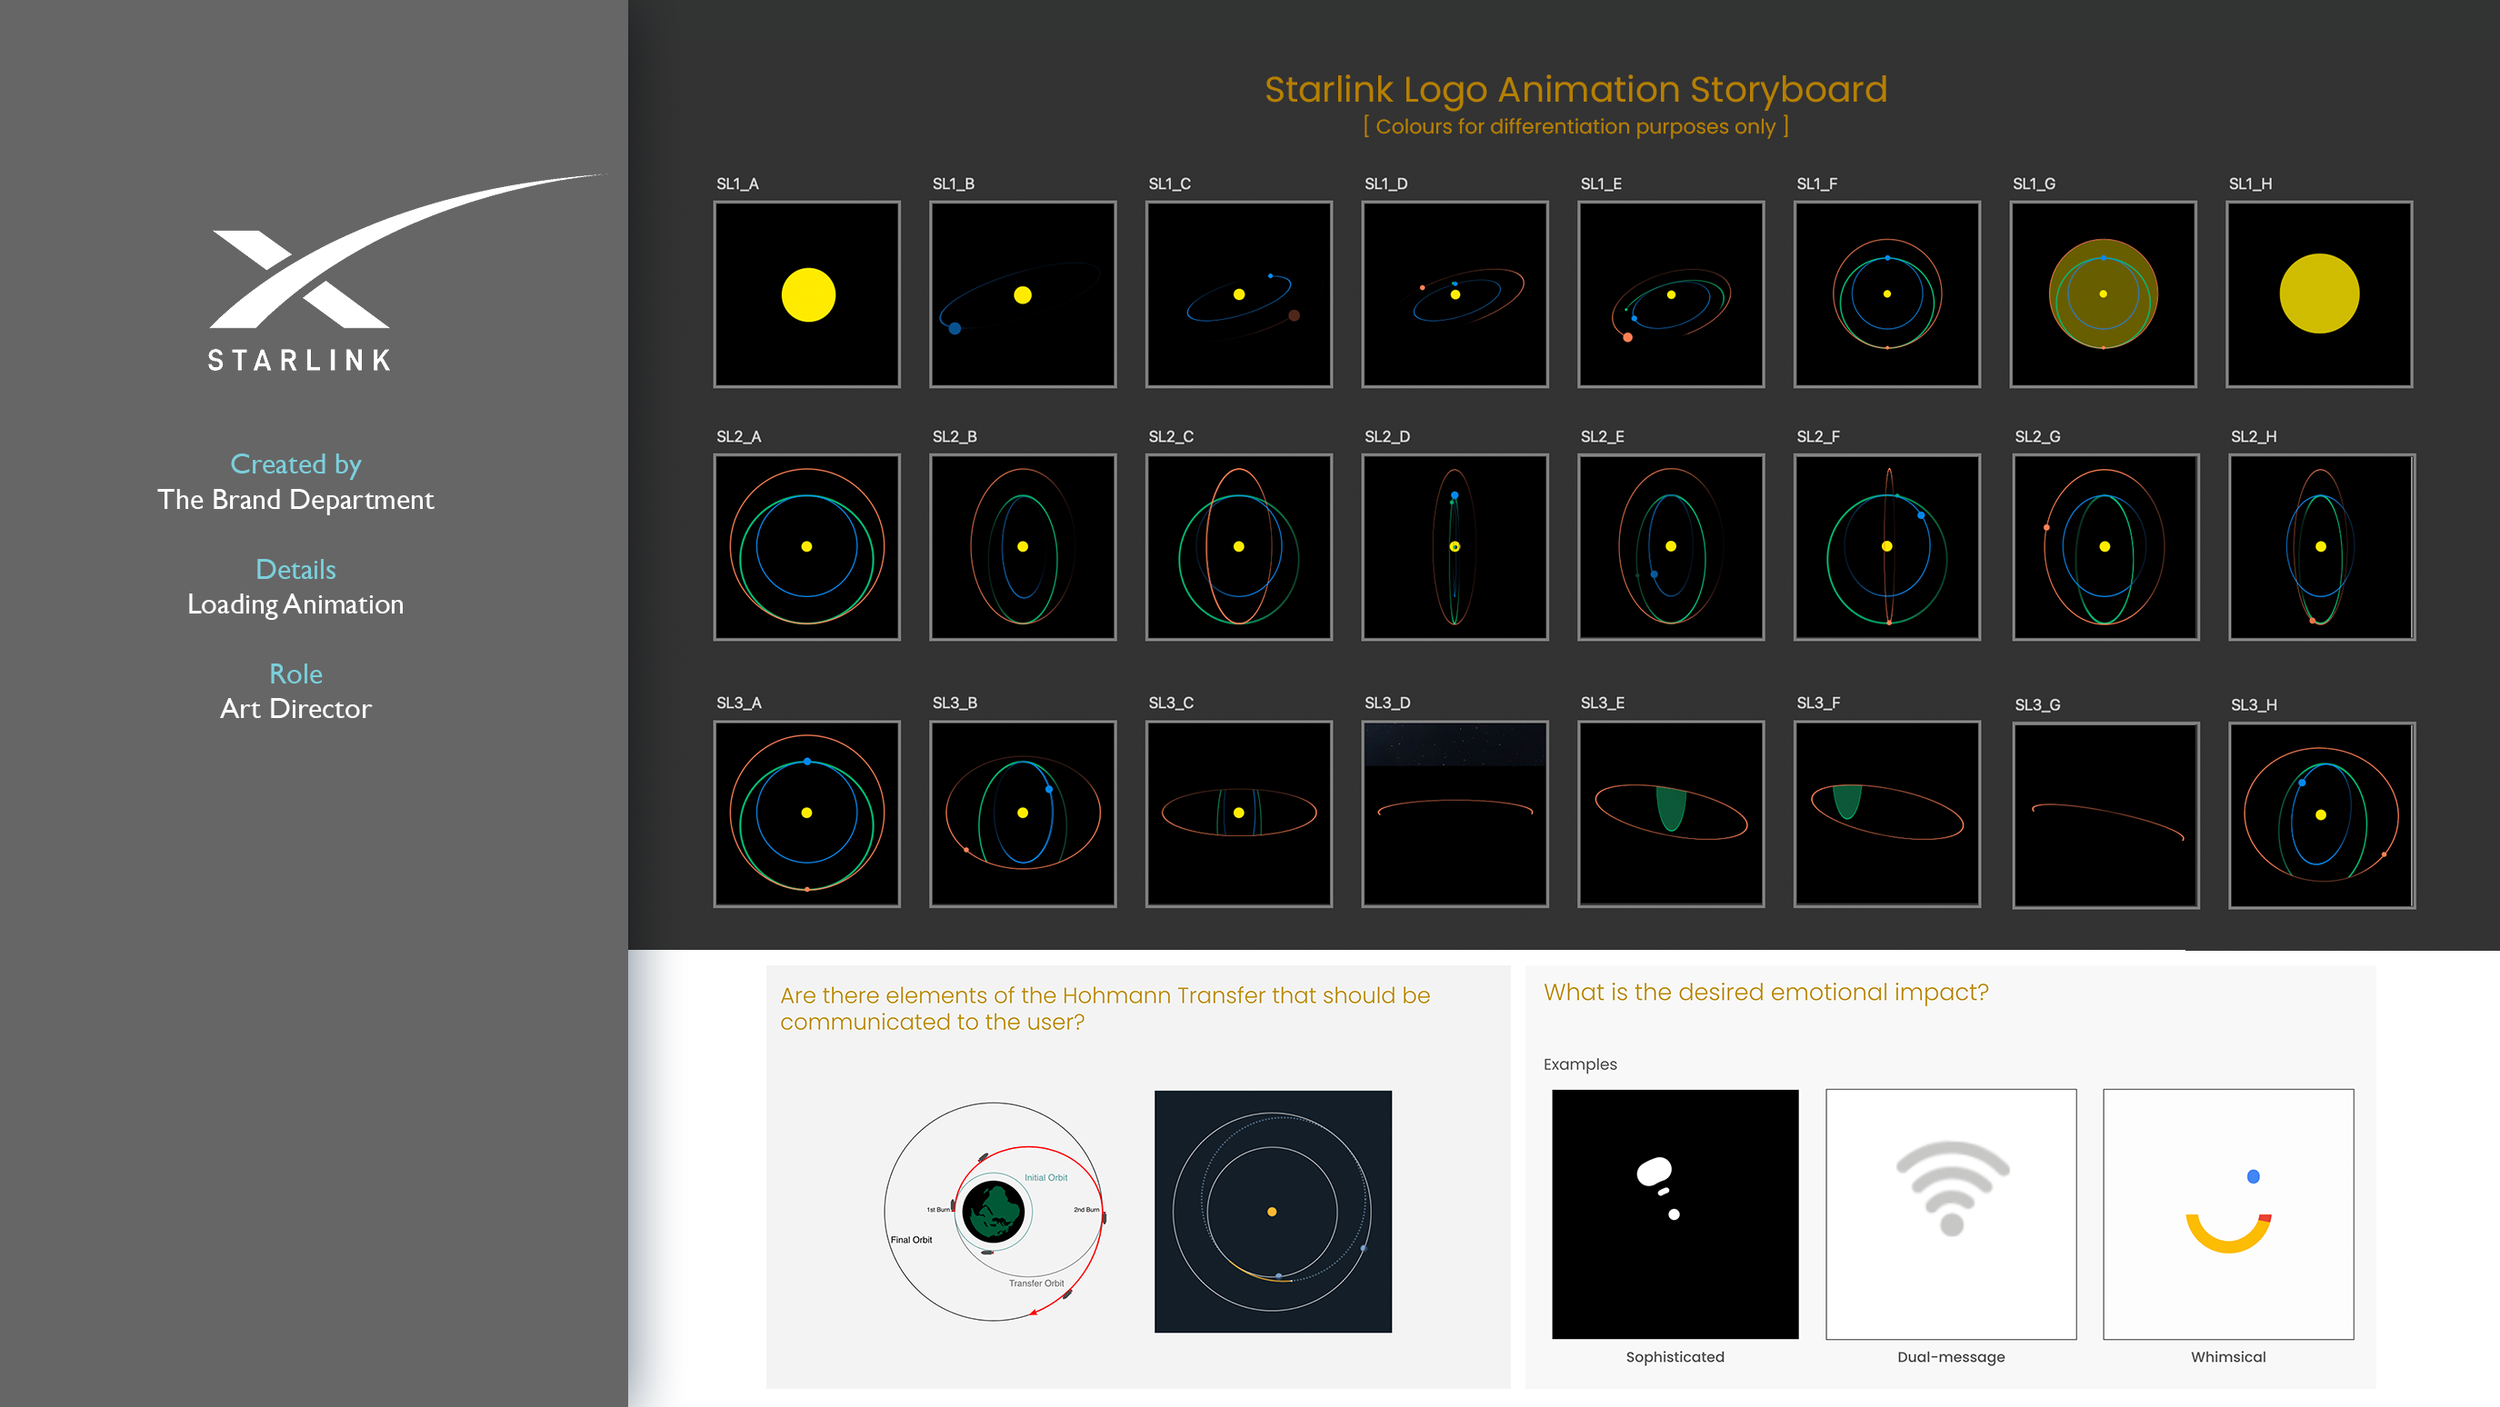Image resolution: width=2500 pixels, height=1407 pixels.
Task: Open the SL2_A concentric orbits frame
Action: [807, 547]
